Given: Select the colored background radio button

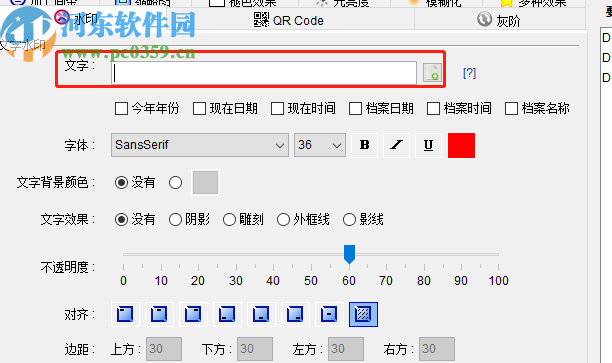Looking at the screenshot, I should tap(176, 182).
